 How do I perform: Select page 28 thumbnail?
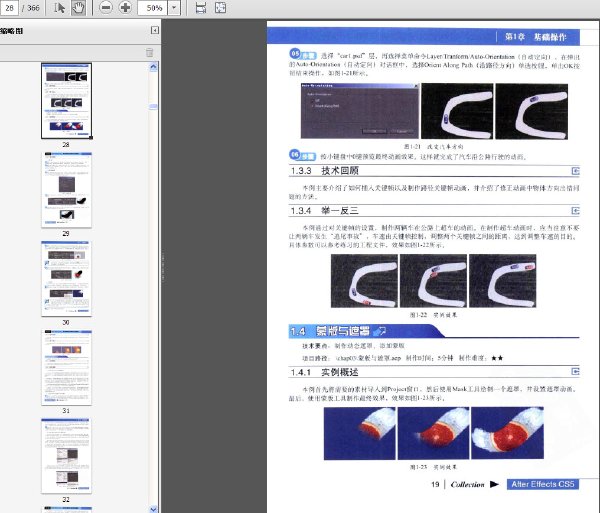click(67, 101)
